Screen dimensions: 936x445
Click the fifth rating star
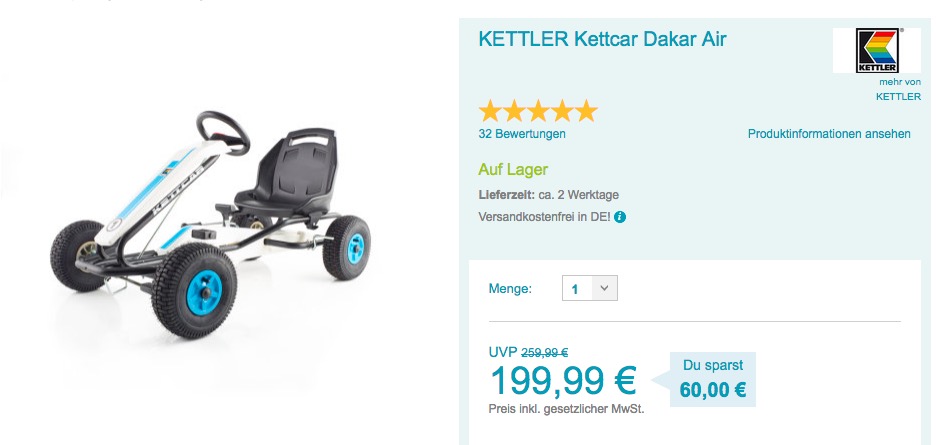(586, 111)
